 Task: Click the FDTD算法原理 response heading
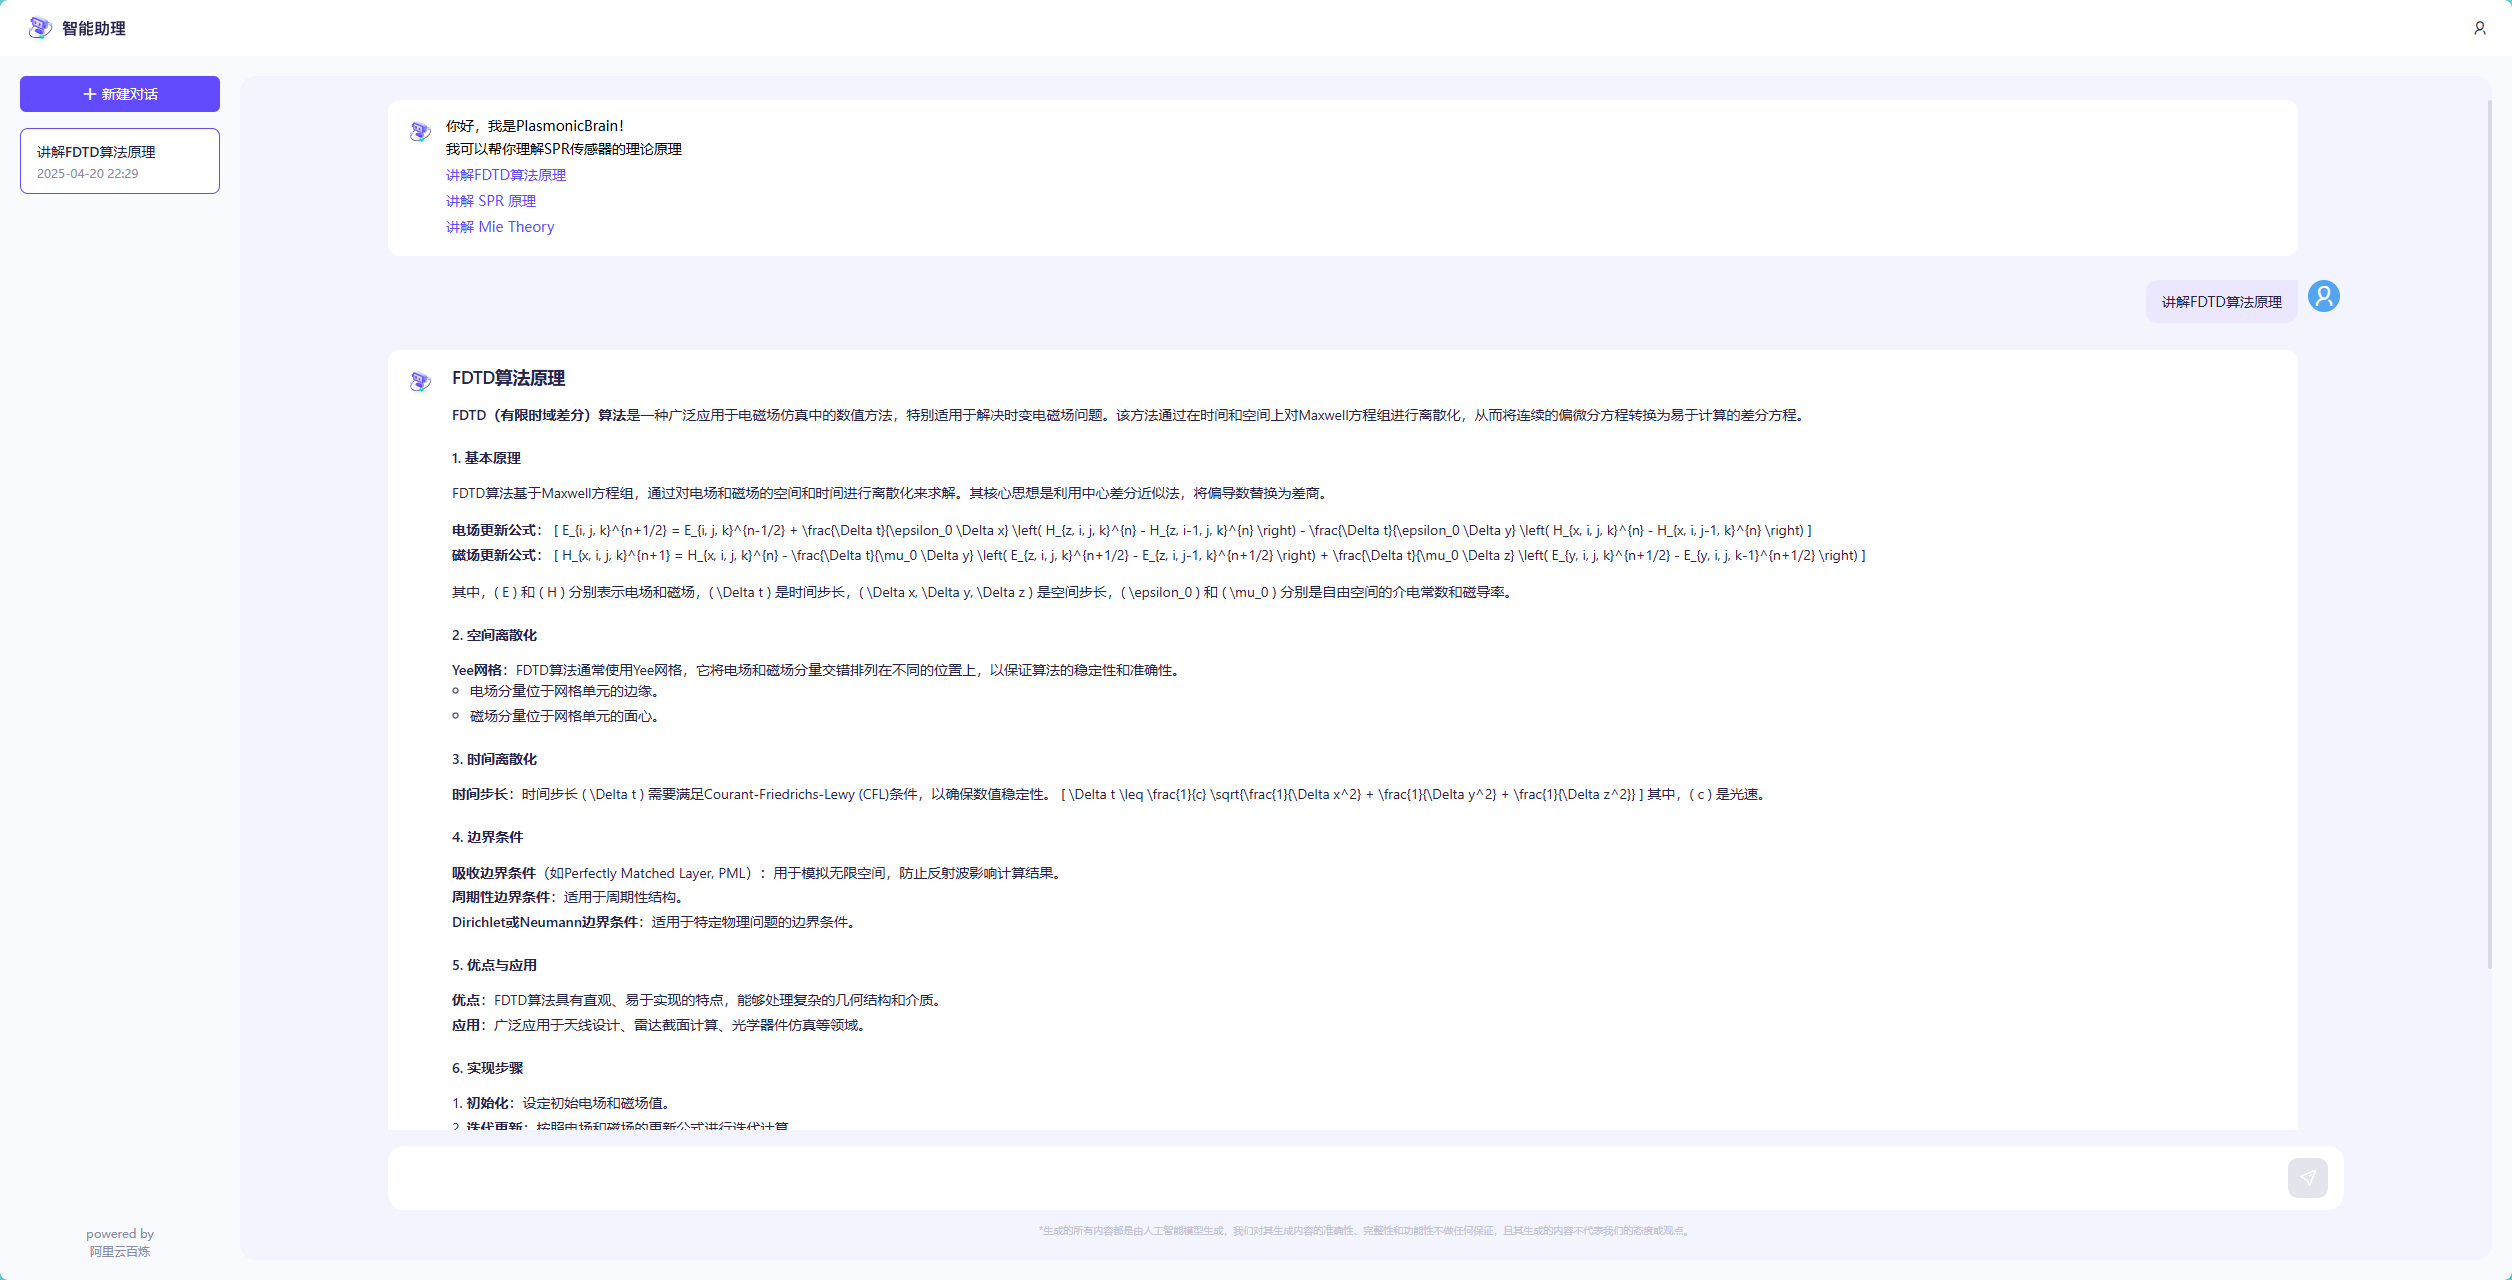pyautogui.click(x=508, y=378)
